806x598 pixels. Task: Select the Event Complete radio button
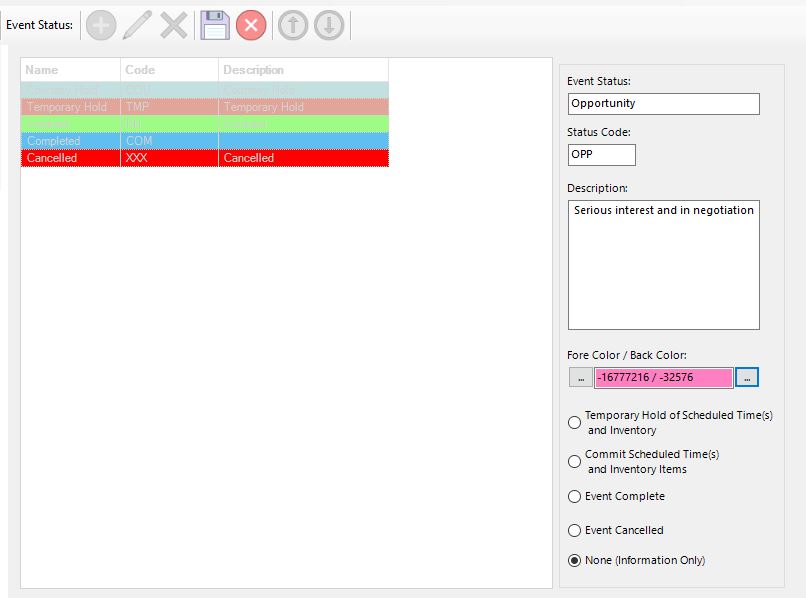pos(575,497)
